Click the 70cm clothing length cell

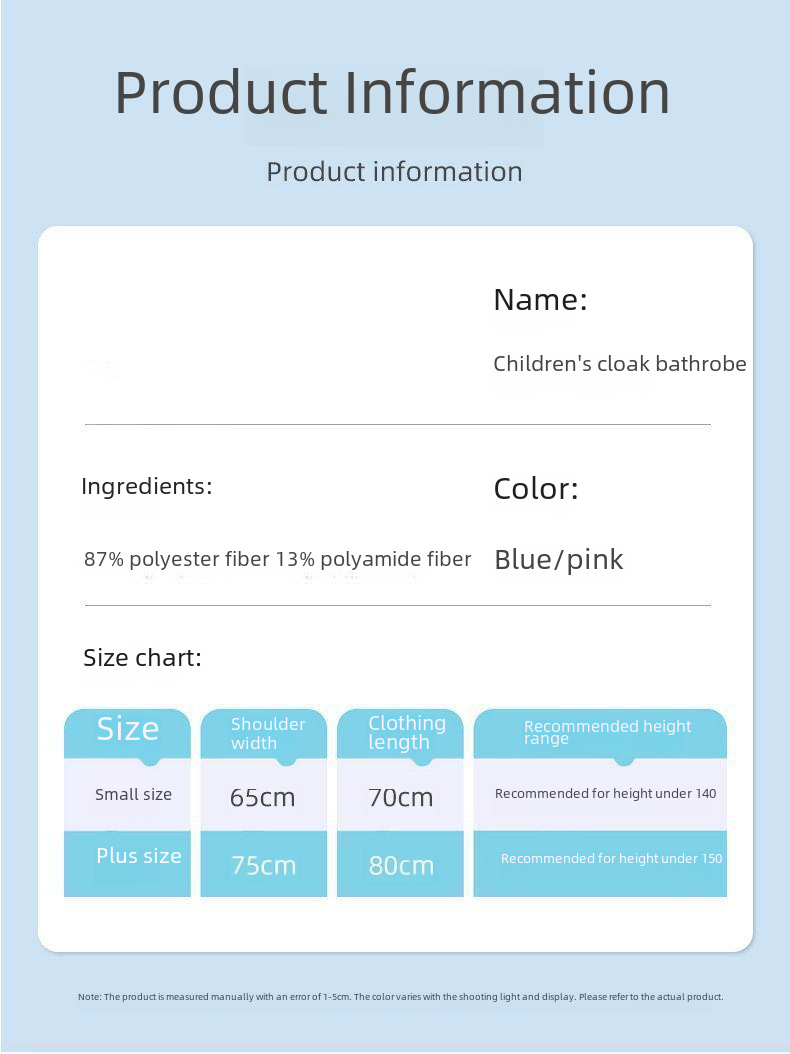click(400, 798)
